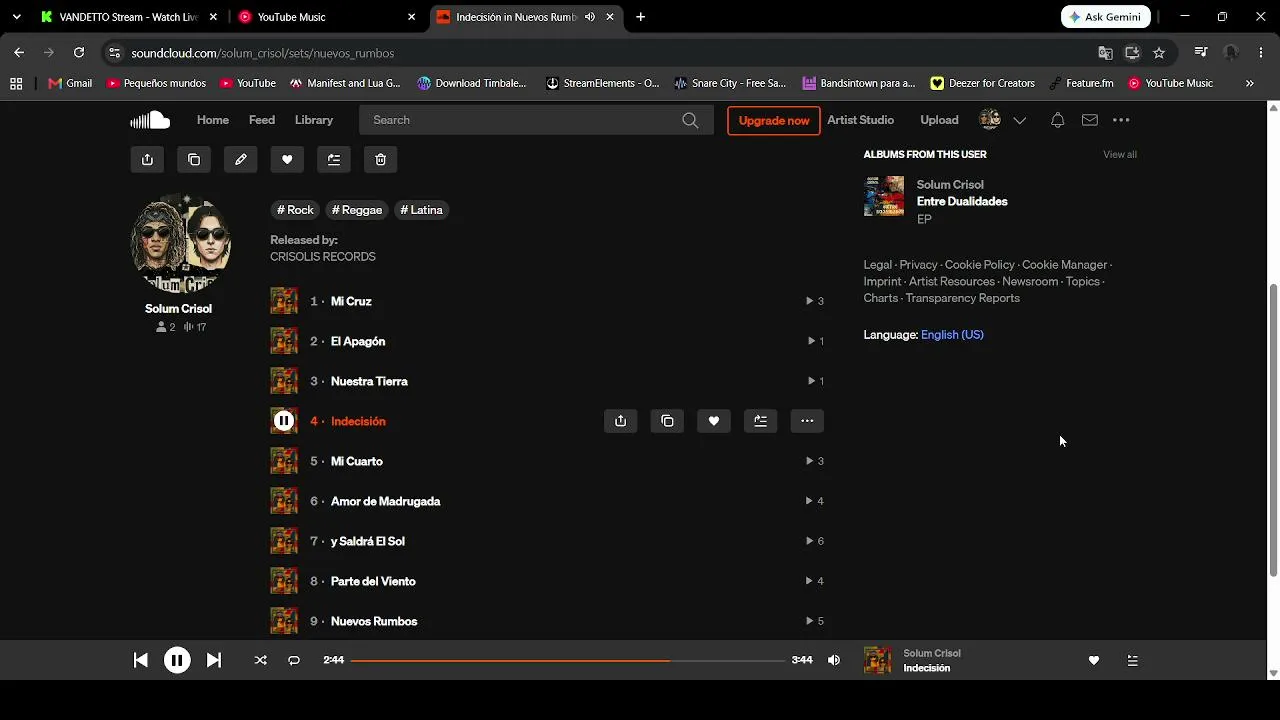
Task: Mute the player volume
Action: [834, 660]
